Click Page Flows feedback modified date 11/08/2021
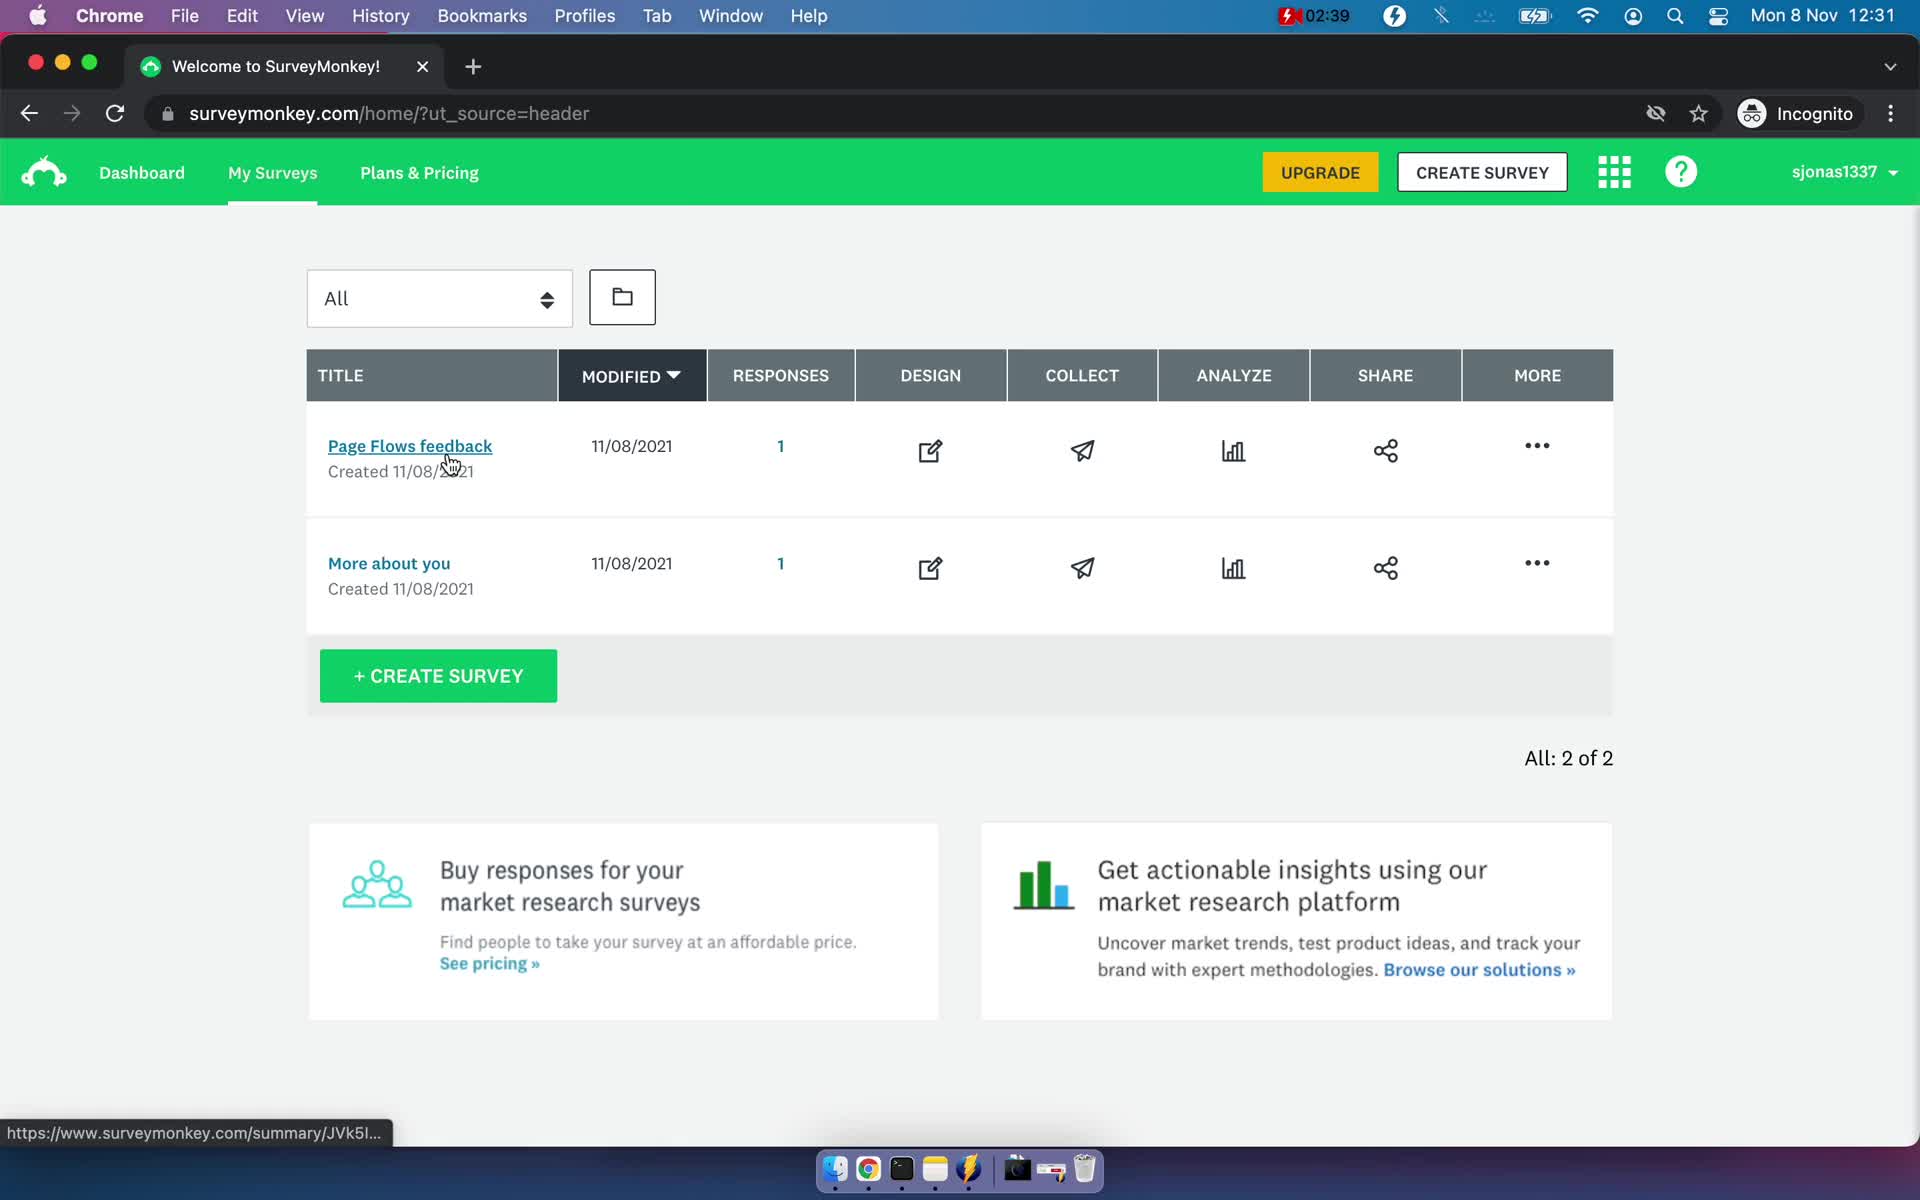 (632, 446)
